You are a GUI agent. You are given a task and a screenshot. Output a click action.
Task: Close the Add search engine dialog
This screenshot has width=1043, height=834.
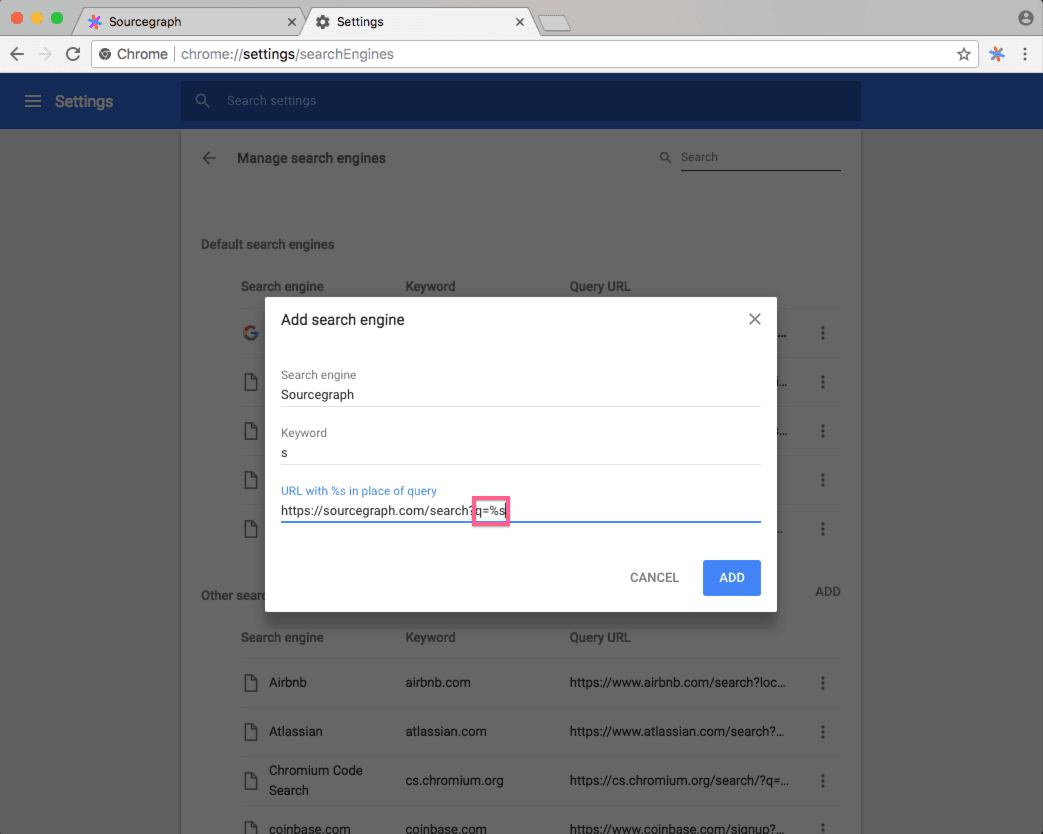click(754, 319)
